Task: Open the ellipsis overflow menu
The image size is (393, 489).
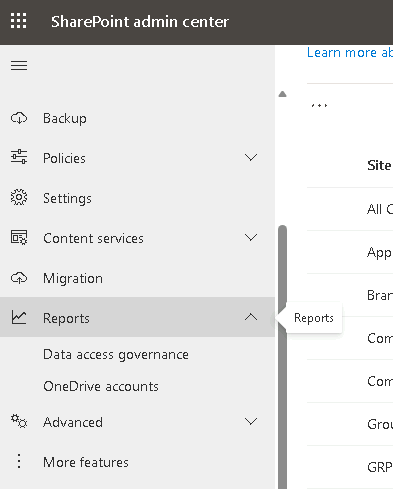Action: 319,106
